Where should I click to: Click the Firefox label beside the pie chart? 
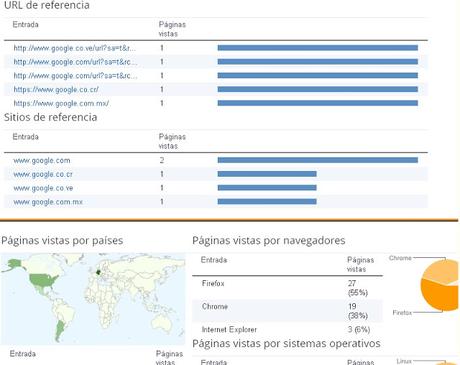[x=402, y=313]
